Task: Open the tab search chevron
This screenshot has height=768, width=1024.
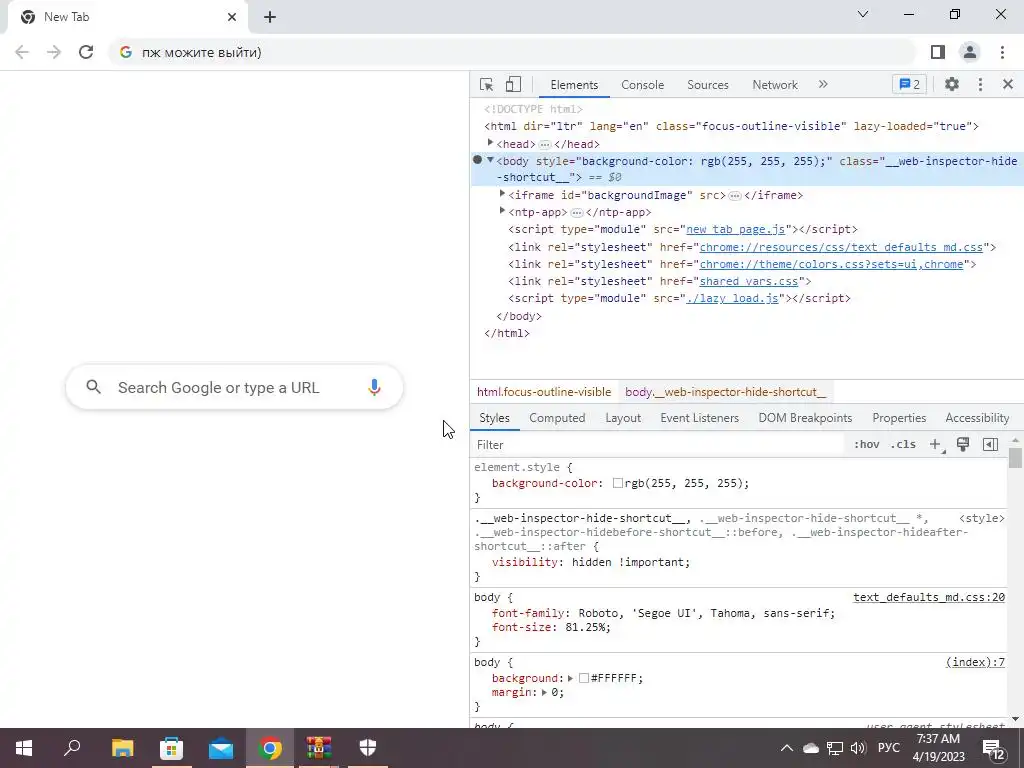Action: (x=863, y=14)
